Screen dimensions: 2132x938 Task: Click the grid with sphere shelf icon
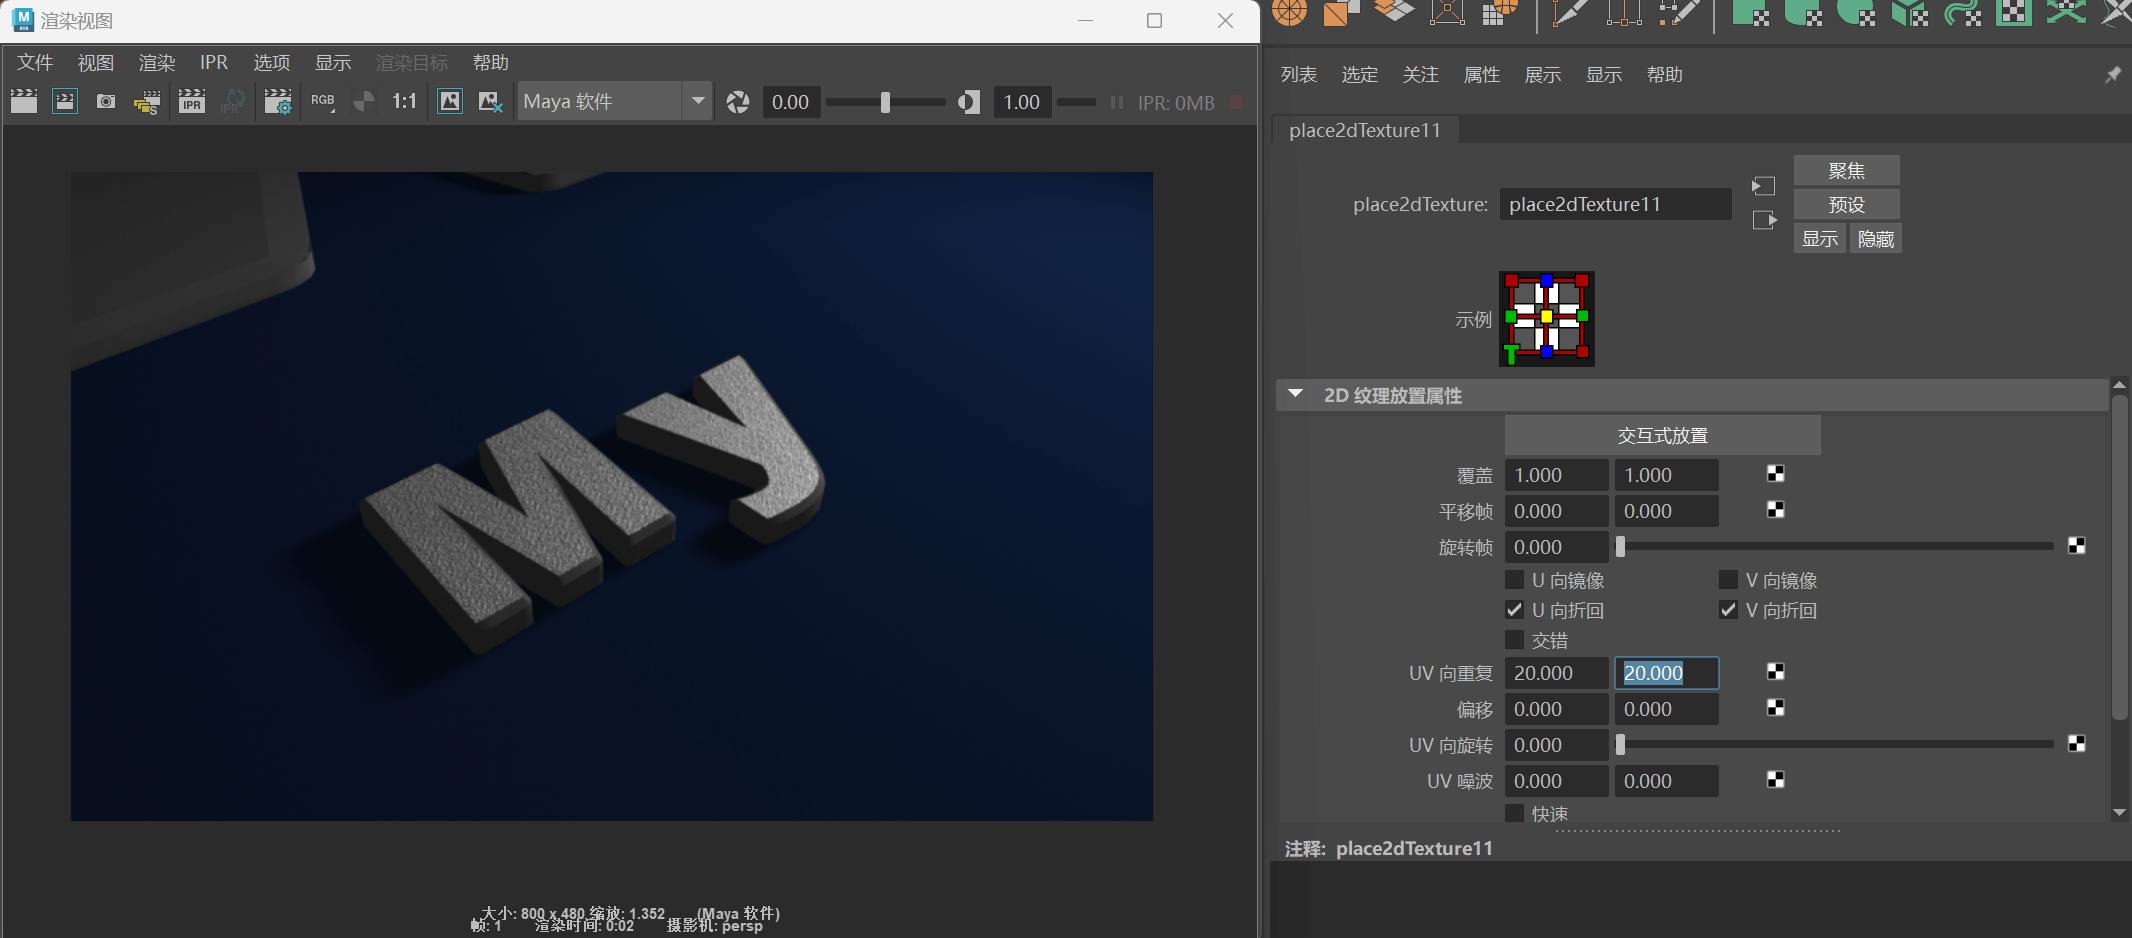pyautogui.click(x=1499, y=12)
